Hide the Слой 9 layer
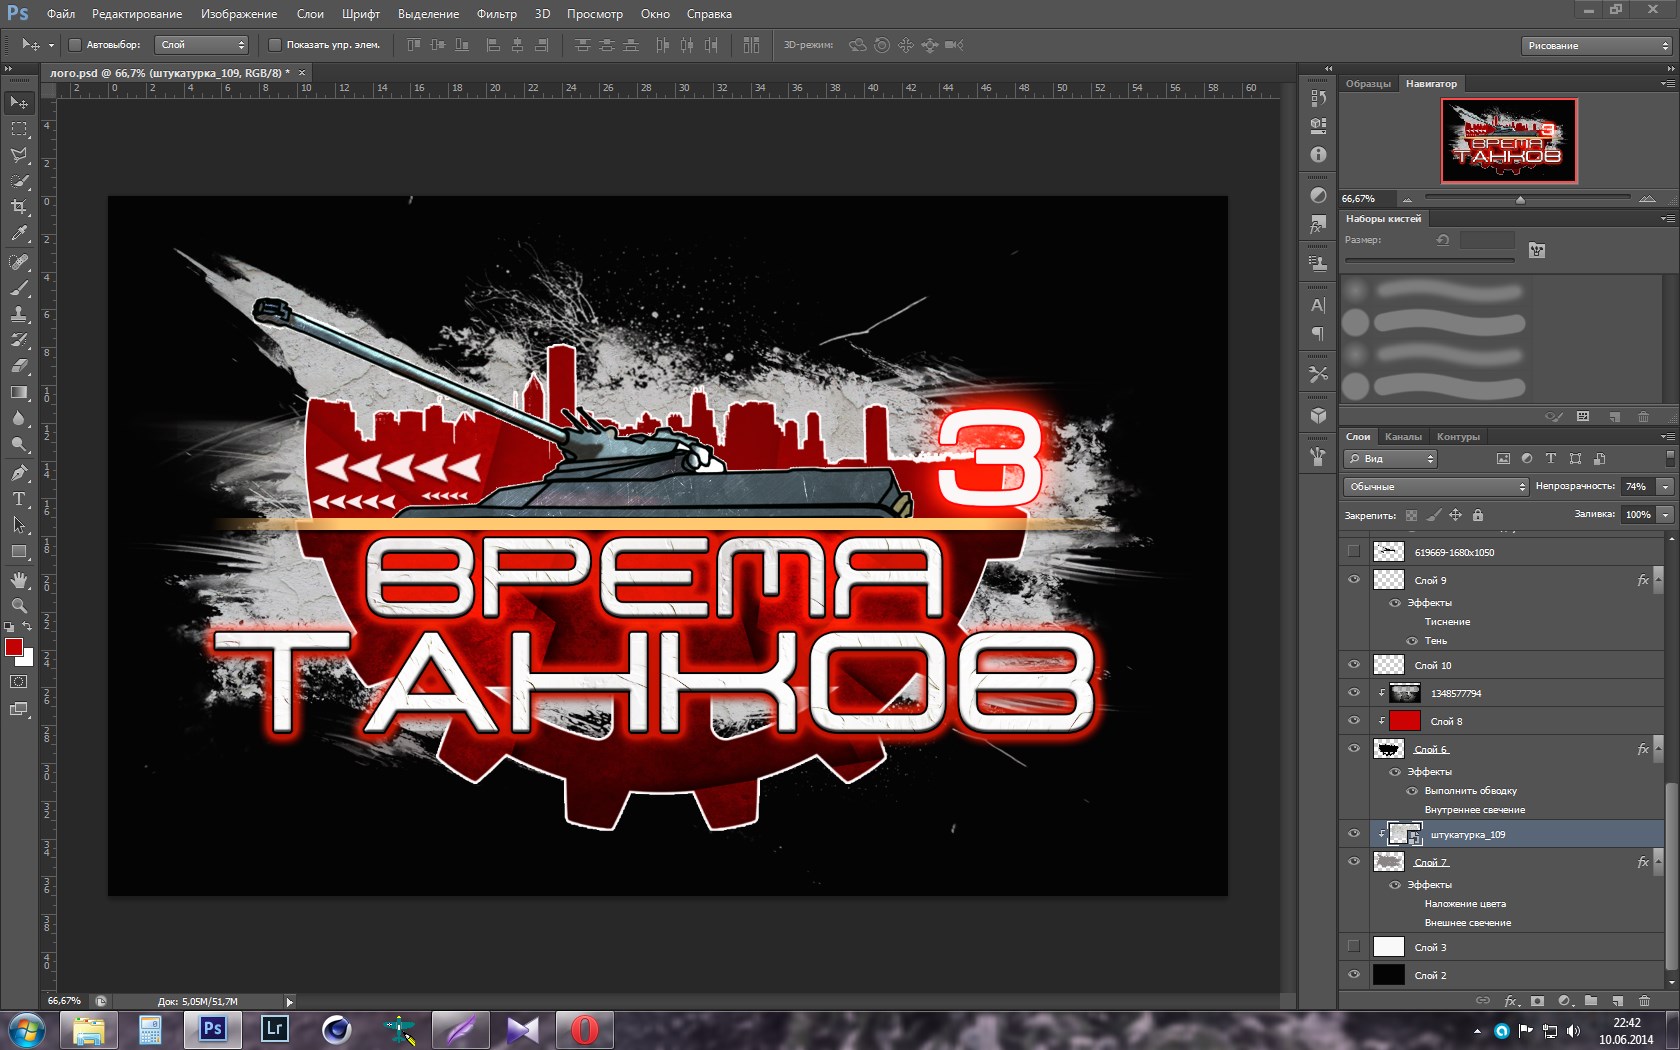 1354,579
